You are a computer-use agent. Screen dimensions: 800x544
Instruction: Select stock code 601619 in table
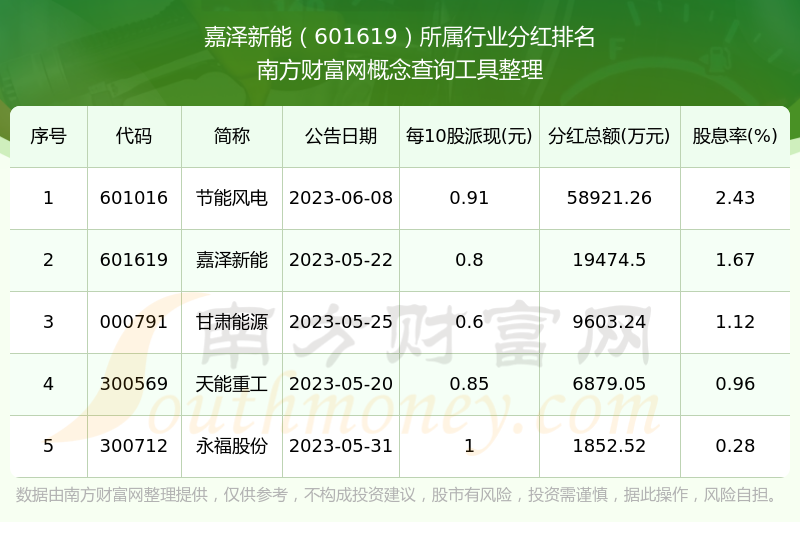point(134,260)
